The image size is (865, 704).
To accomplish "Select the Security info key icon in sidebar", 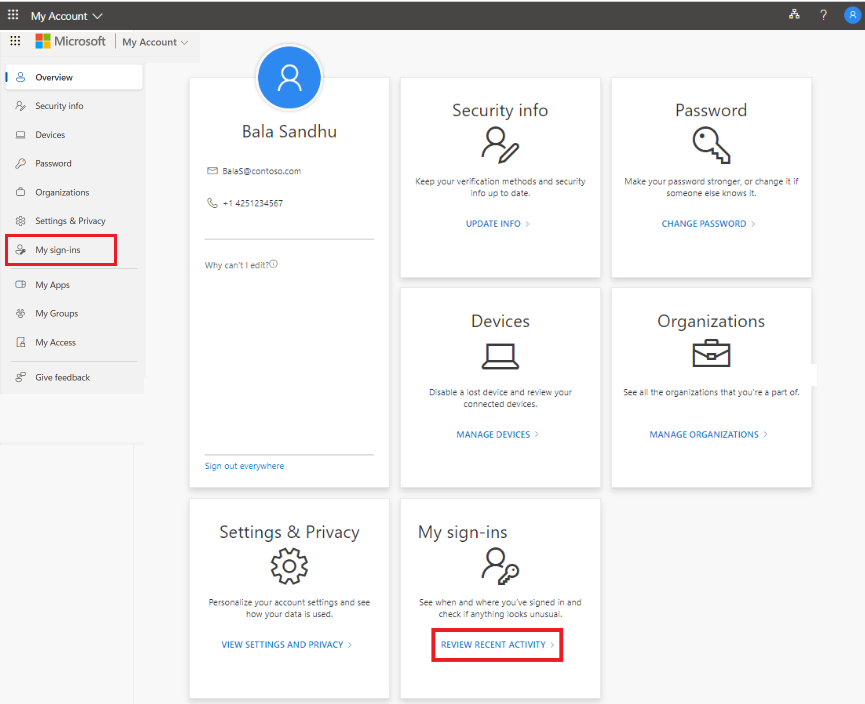I will pyautogui.click(x=18, y=105).
